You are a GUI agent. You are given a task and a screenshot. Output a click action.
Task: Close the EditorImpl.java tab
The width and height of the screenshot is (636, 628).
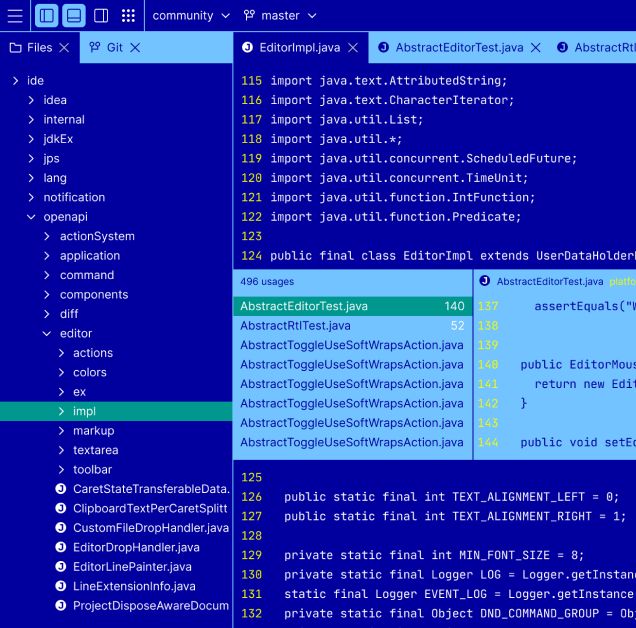point(353,48)
